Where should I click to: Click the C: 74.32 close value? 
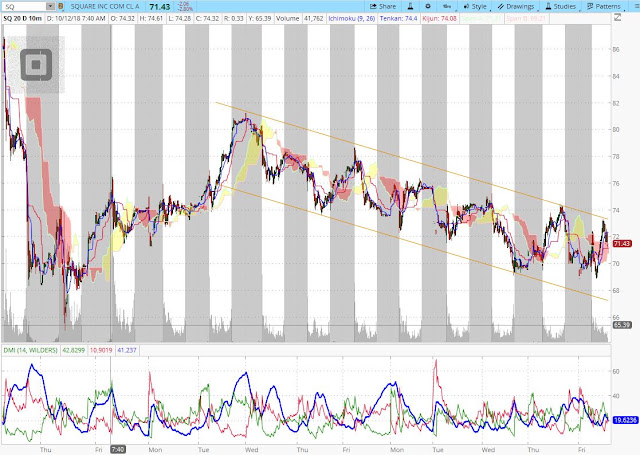[x=207, y=18]
